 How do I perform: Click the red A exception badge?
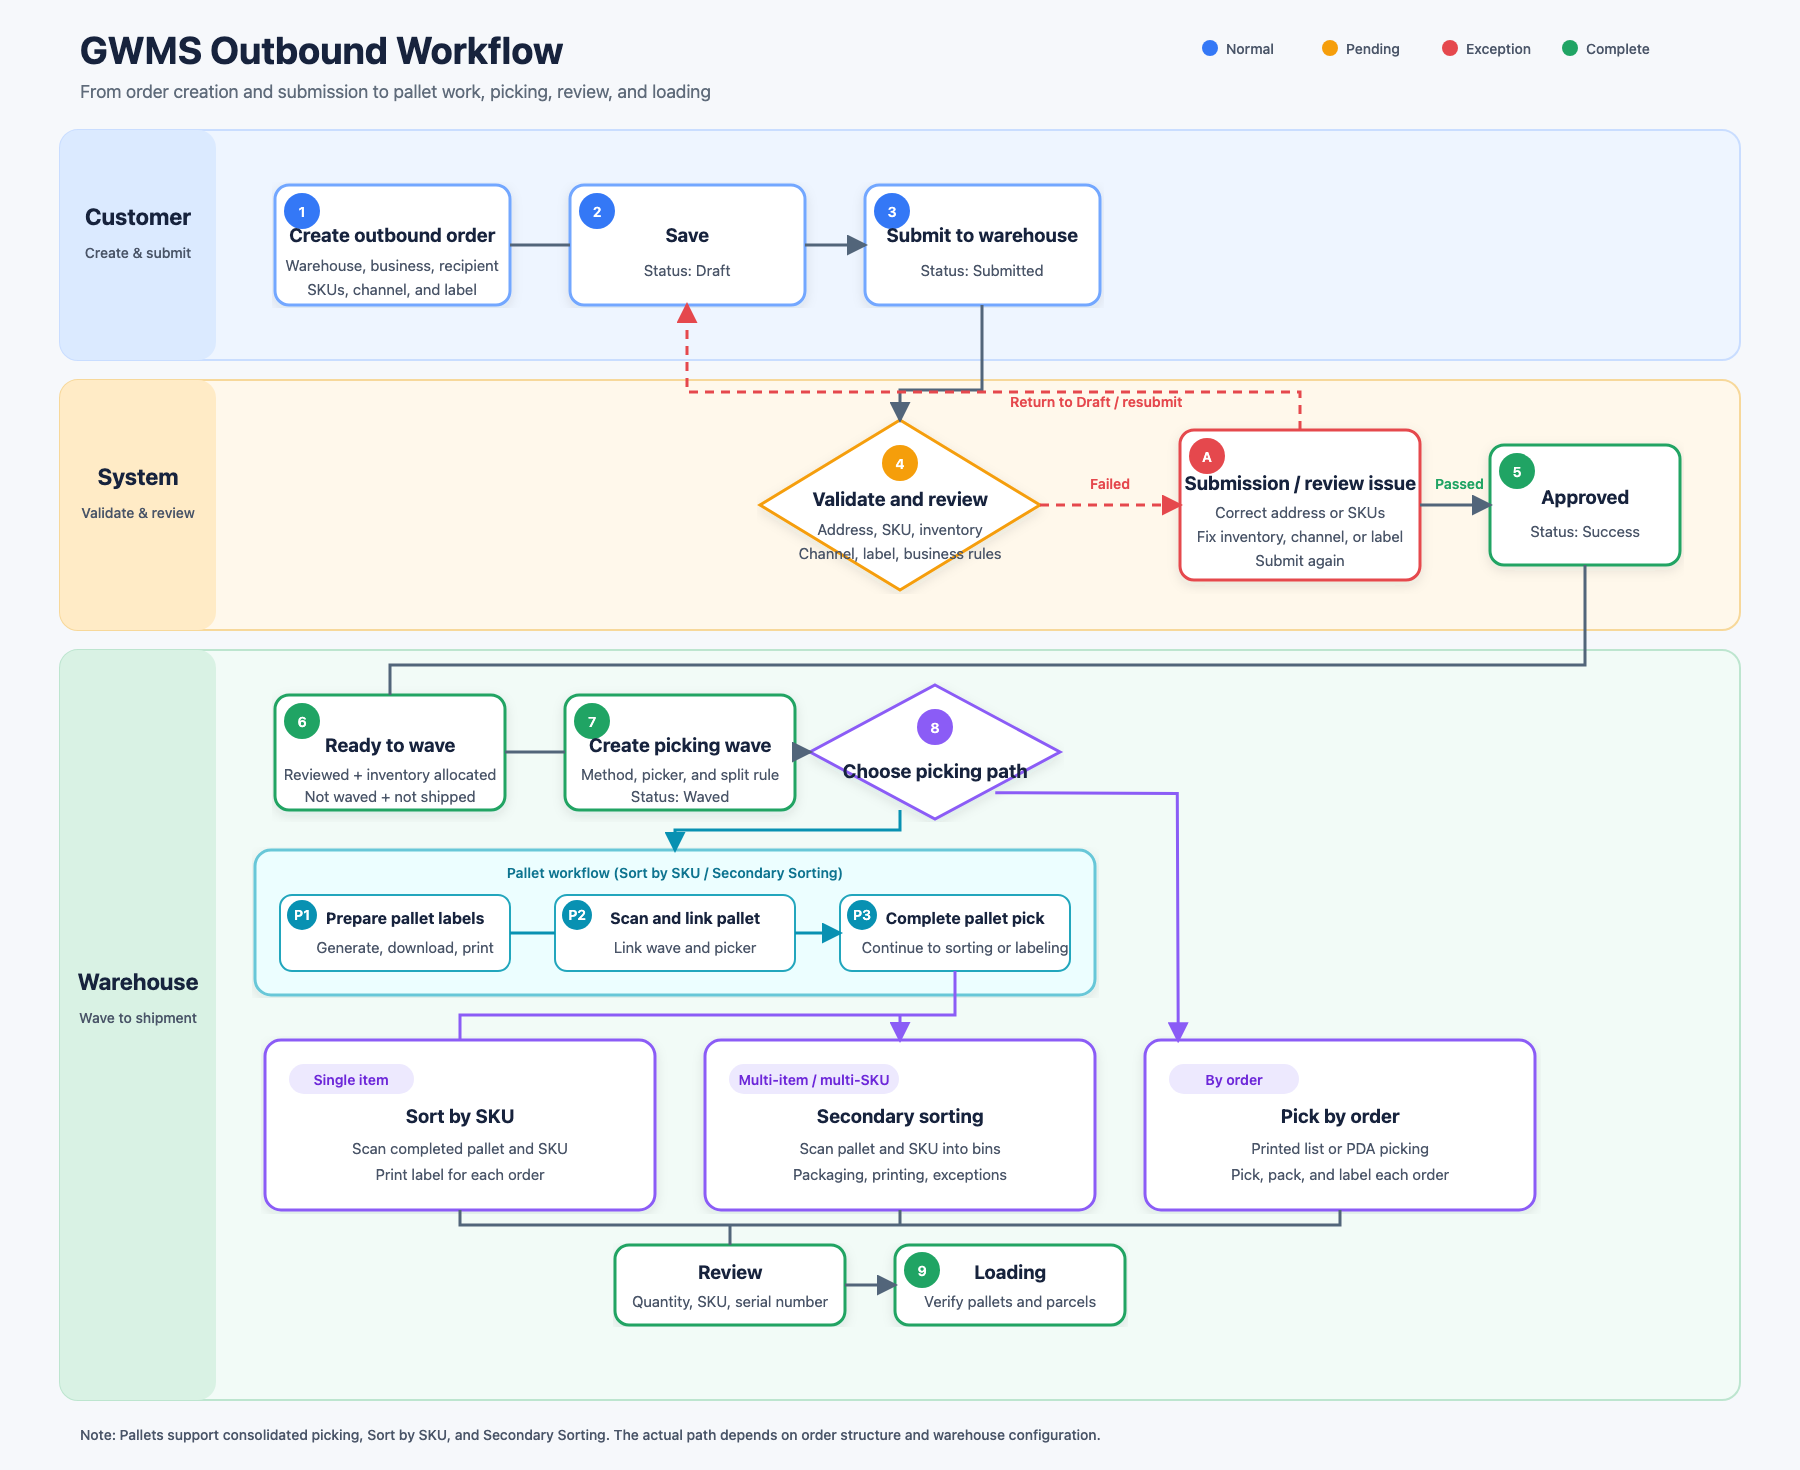point(1207,457)
